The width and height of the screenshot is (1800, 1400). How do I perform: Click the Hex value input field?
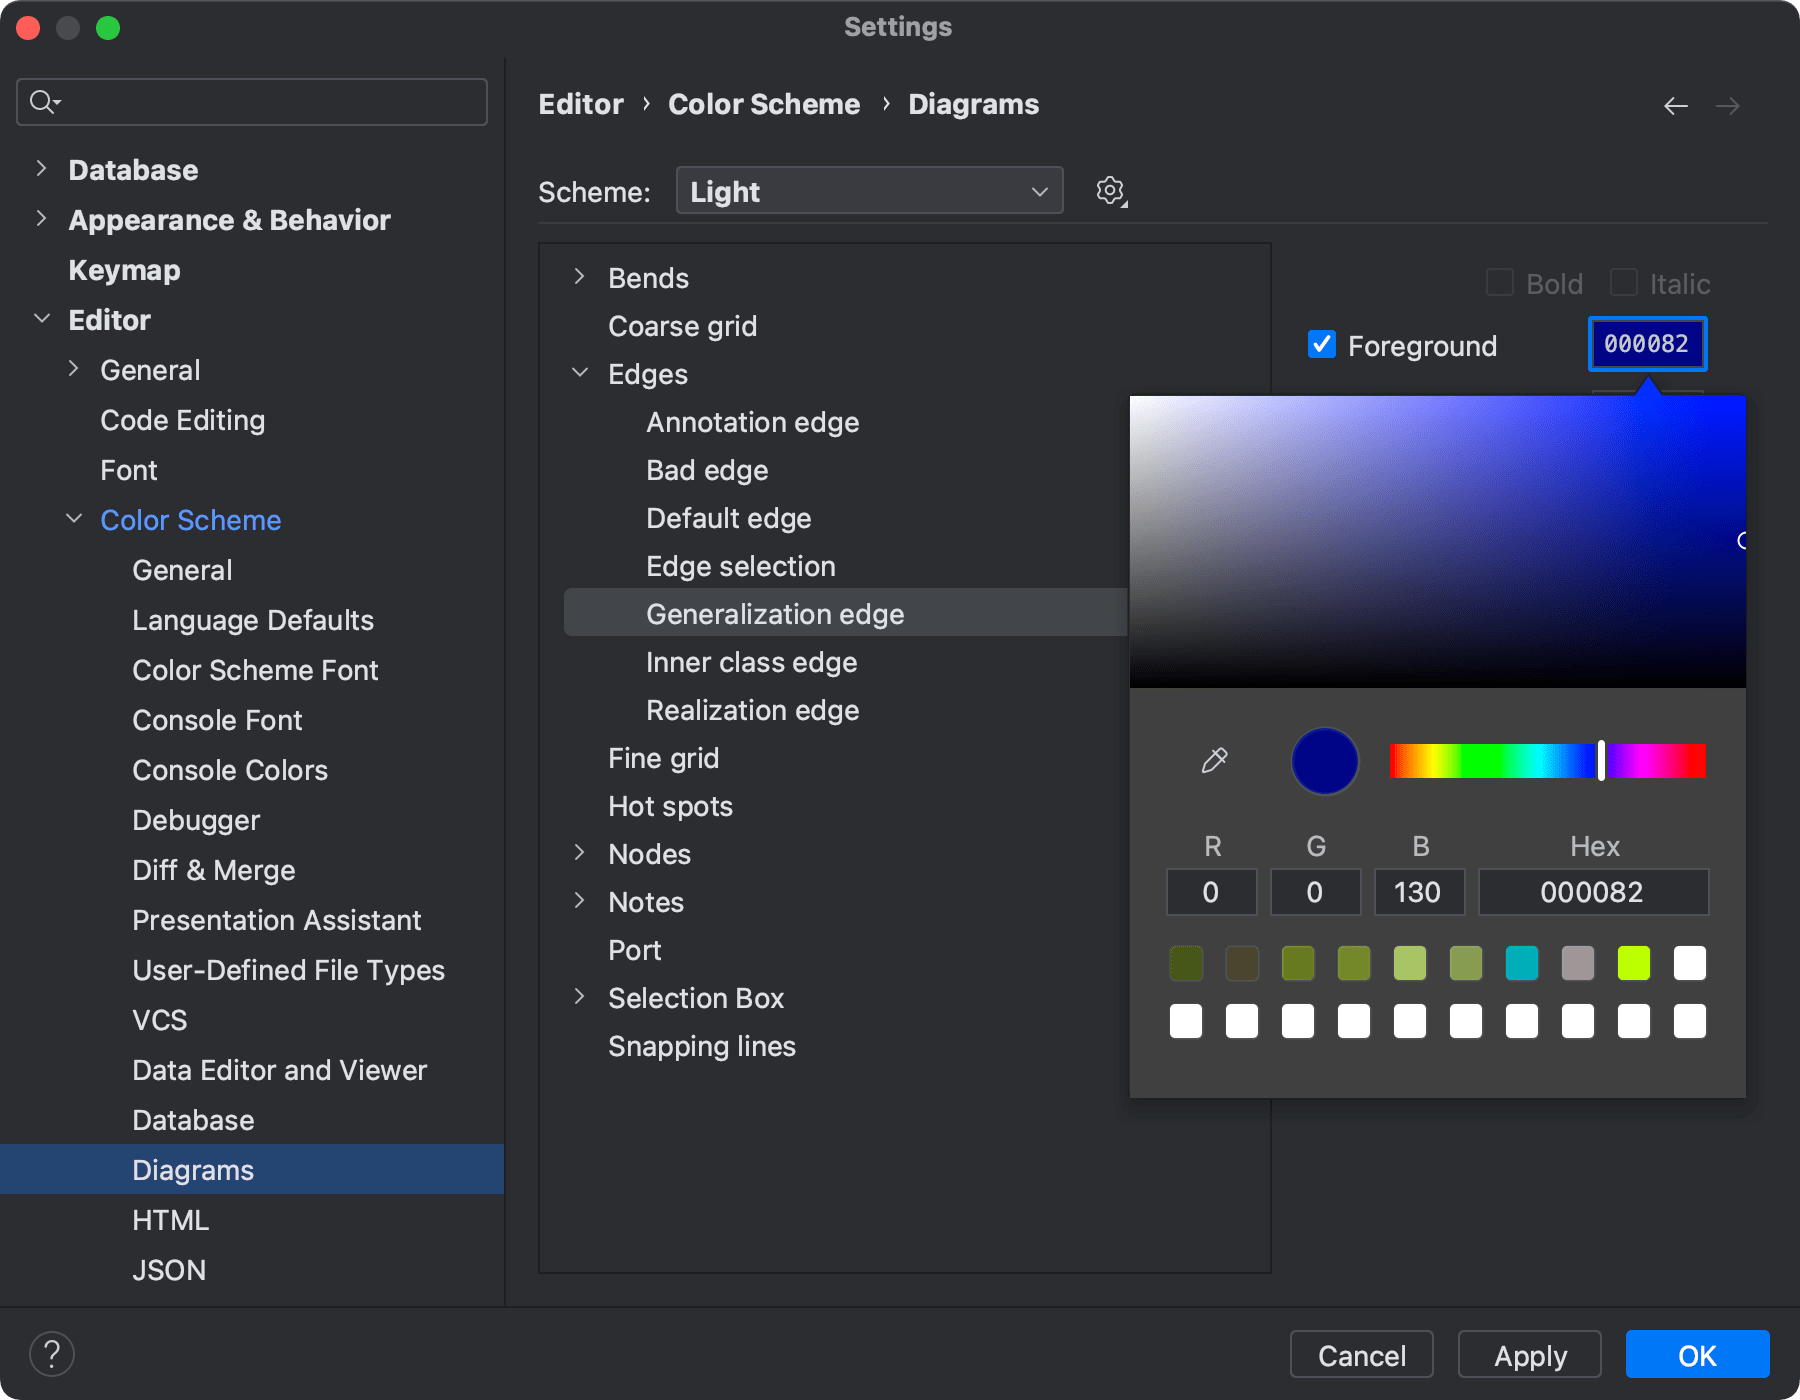[x=1592, y=892]
